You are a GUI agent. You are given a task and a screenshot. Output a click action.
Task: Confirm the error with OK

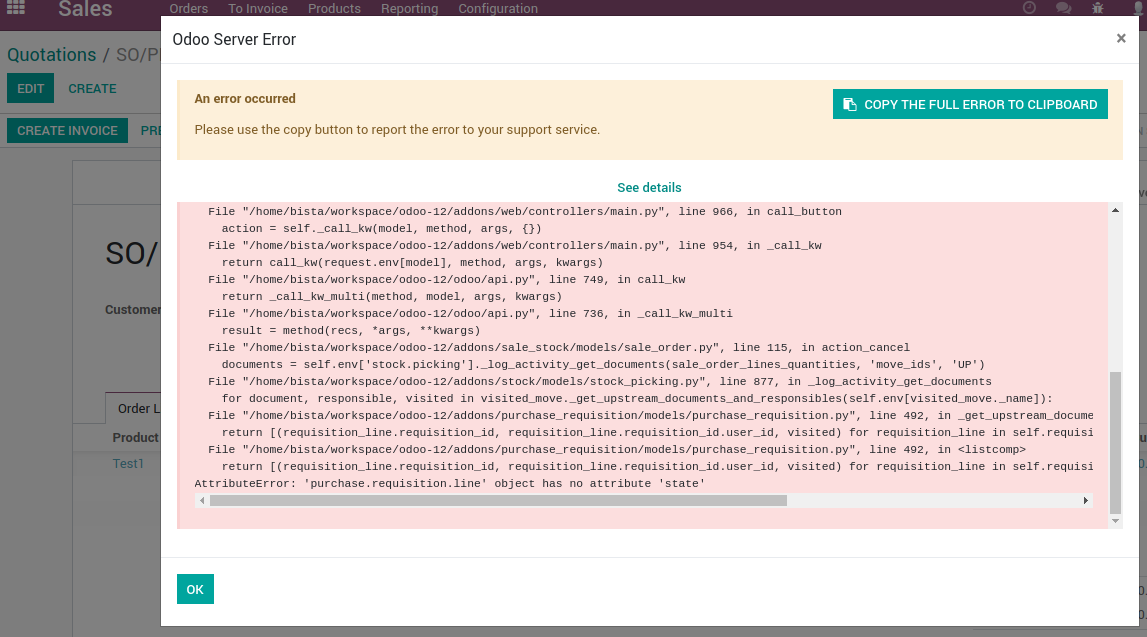[x=195, y=589]
